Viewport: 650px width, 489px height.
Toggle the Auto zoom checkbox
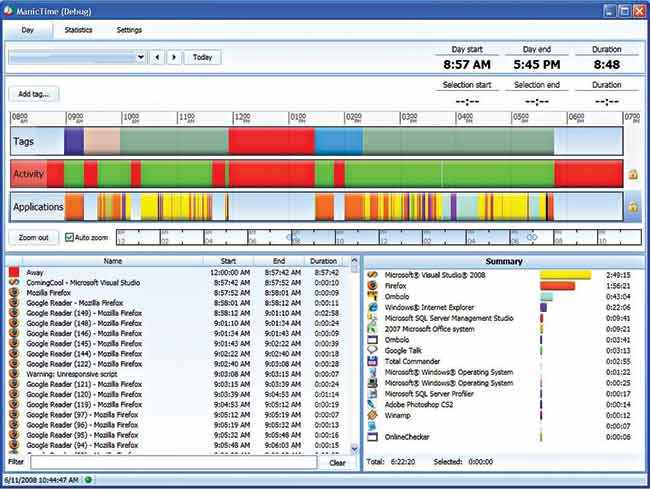pyautogui.click(x=69, y=237)
